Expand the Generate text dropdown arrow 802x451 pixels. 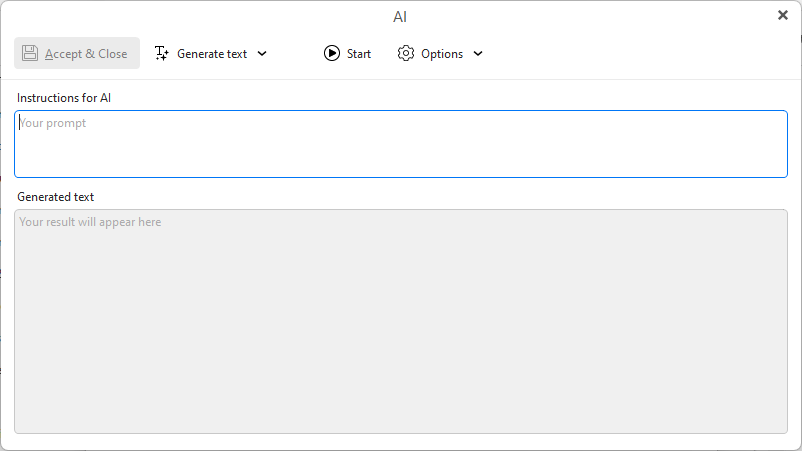click(x=262, y=54)
